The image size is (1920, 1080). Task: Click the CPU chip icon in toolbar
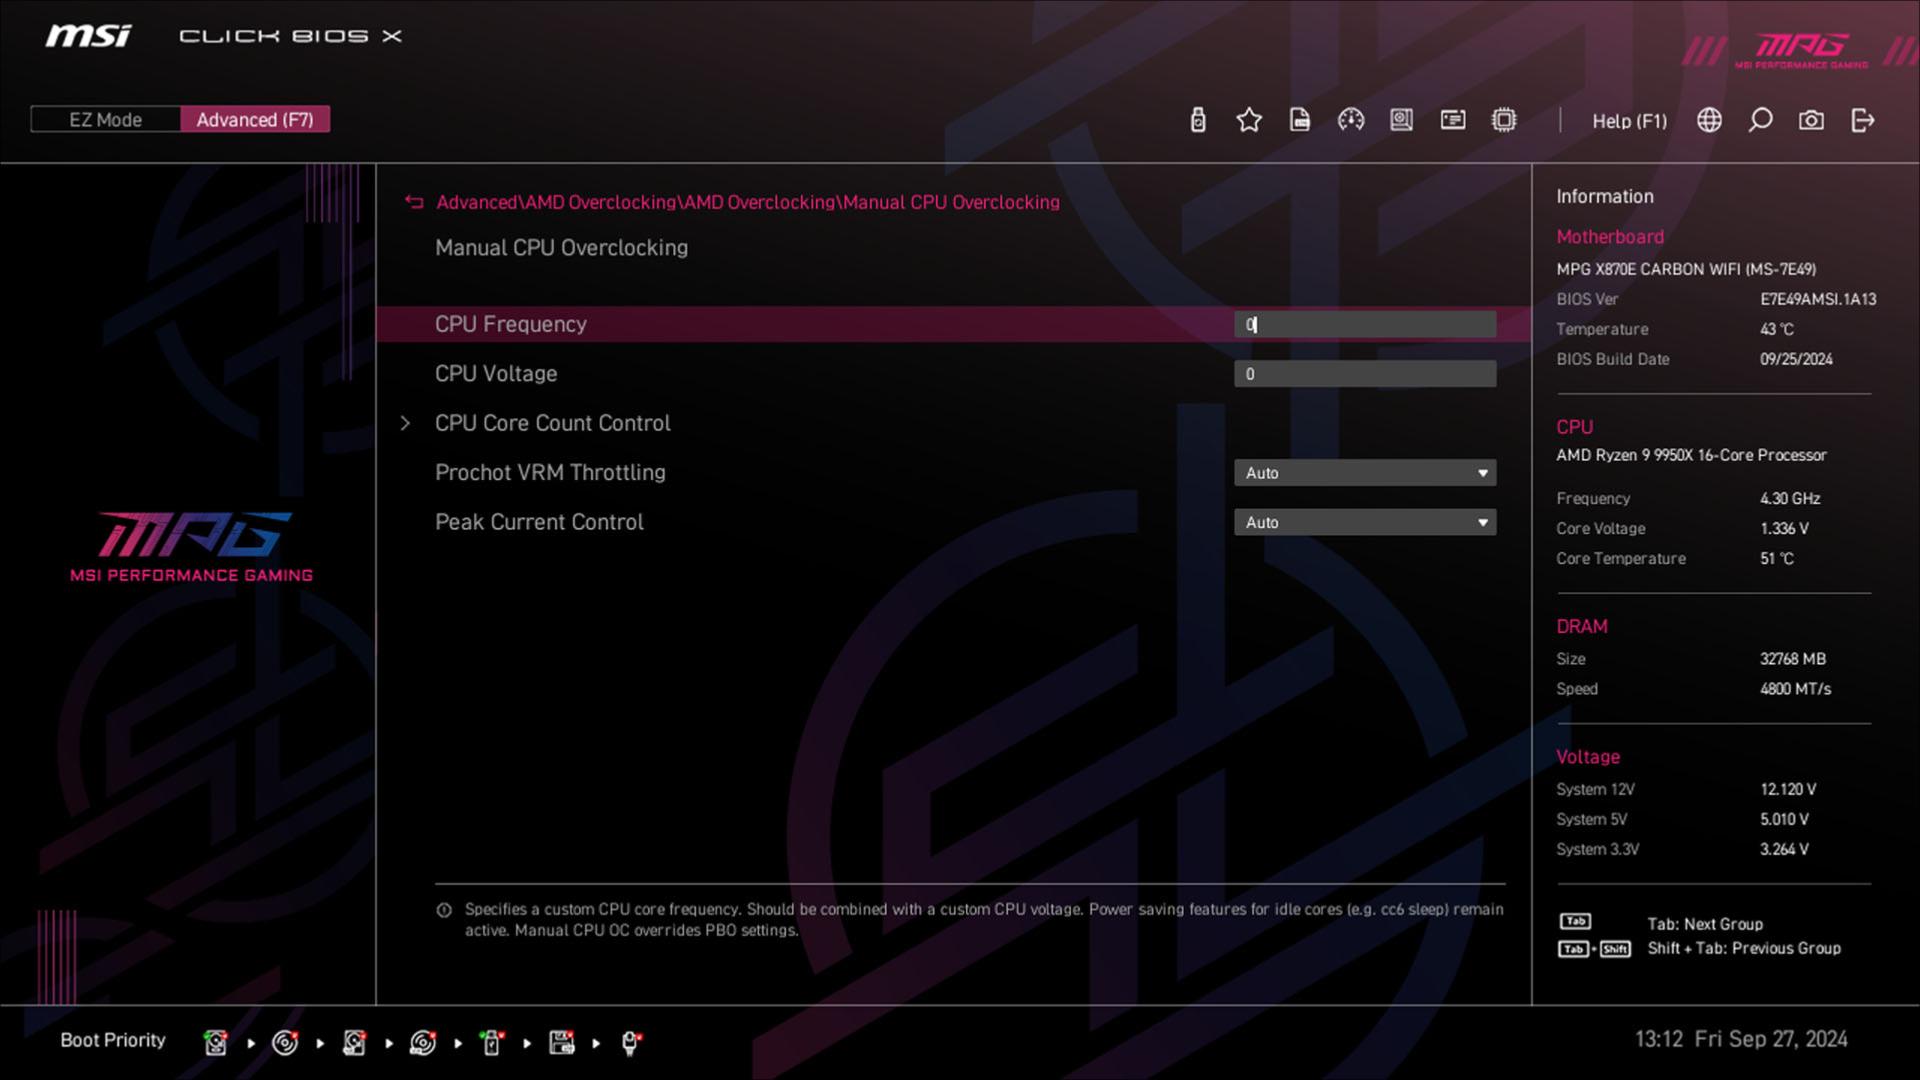1504,120
